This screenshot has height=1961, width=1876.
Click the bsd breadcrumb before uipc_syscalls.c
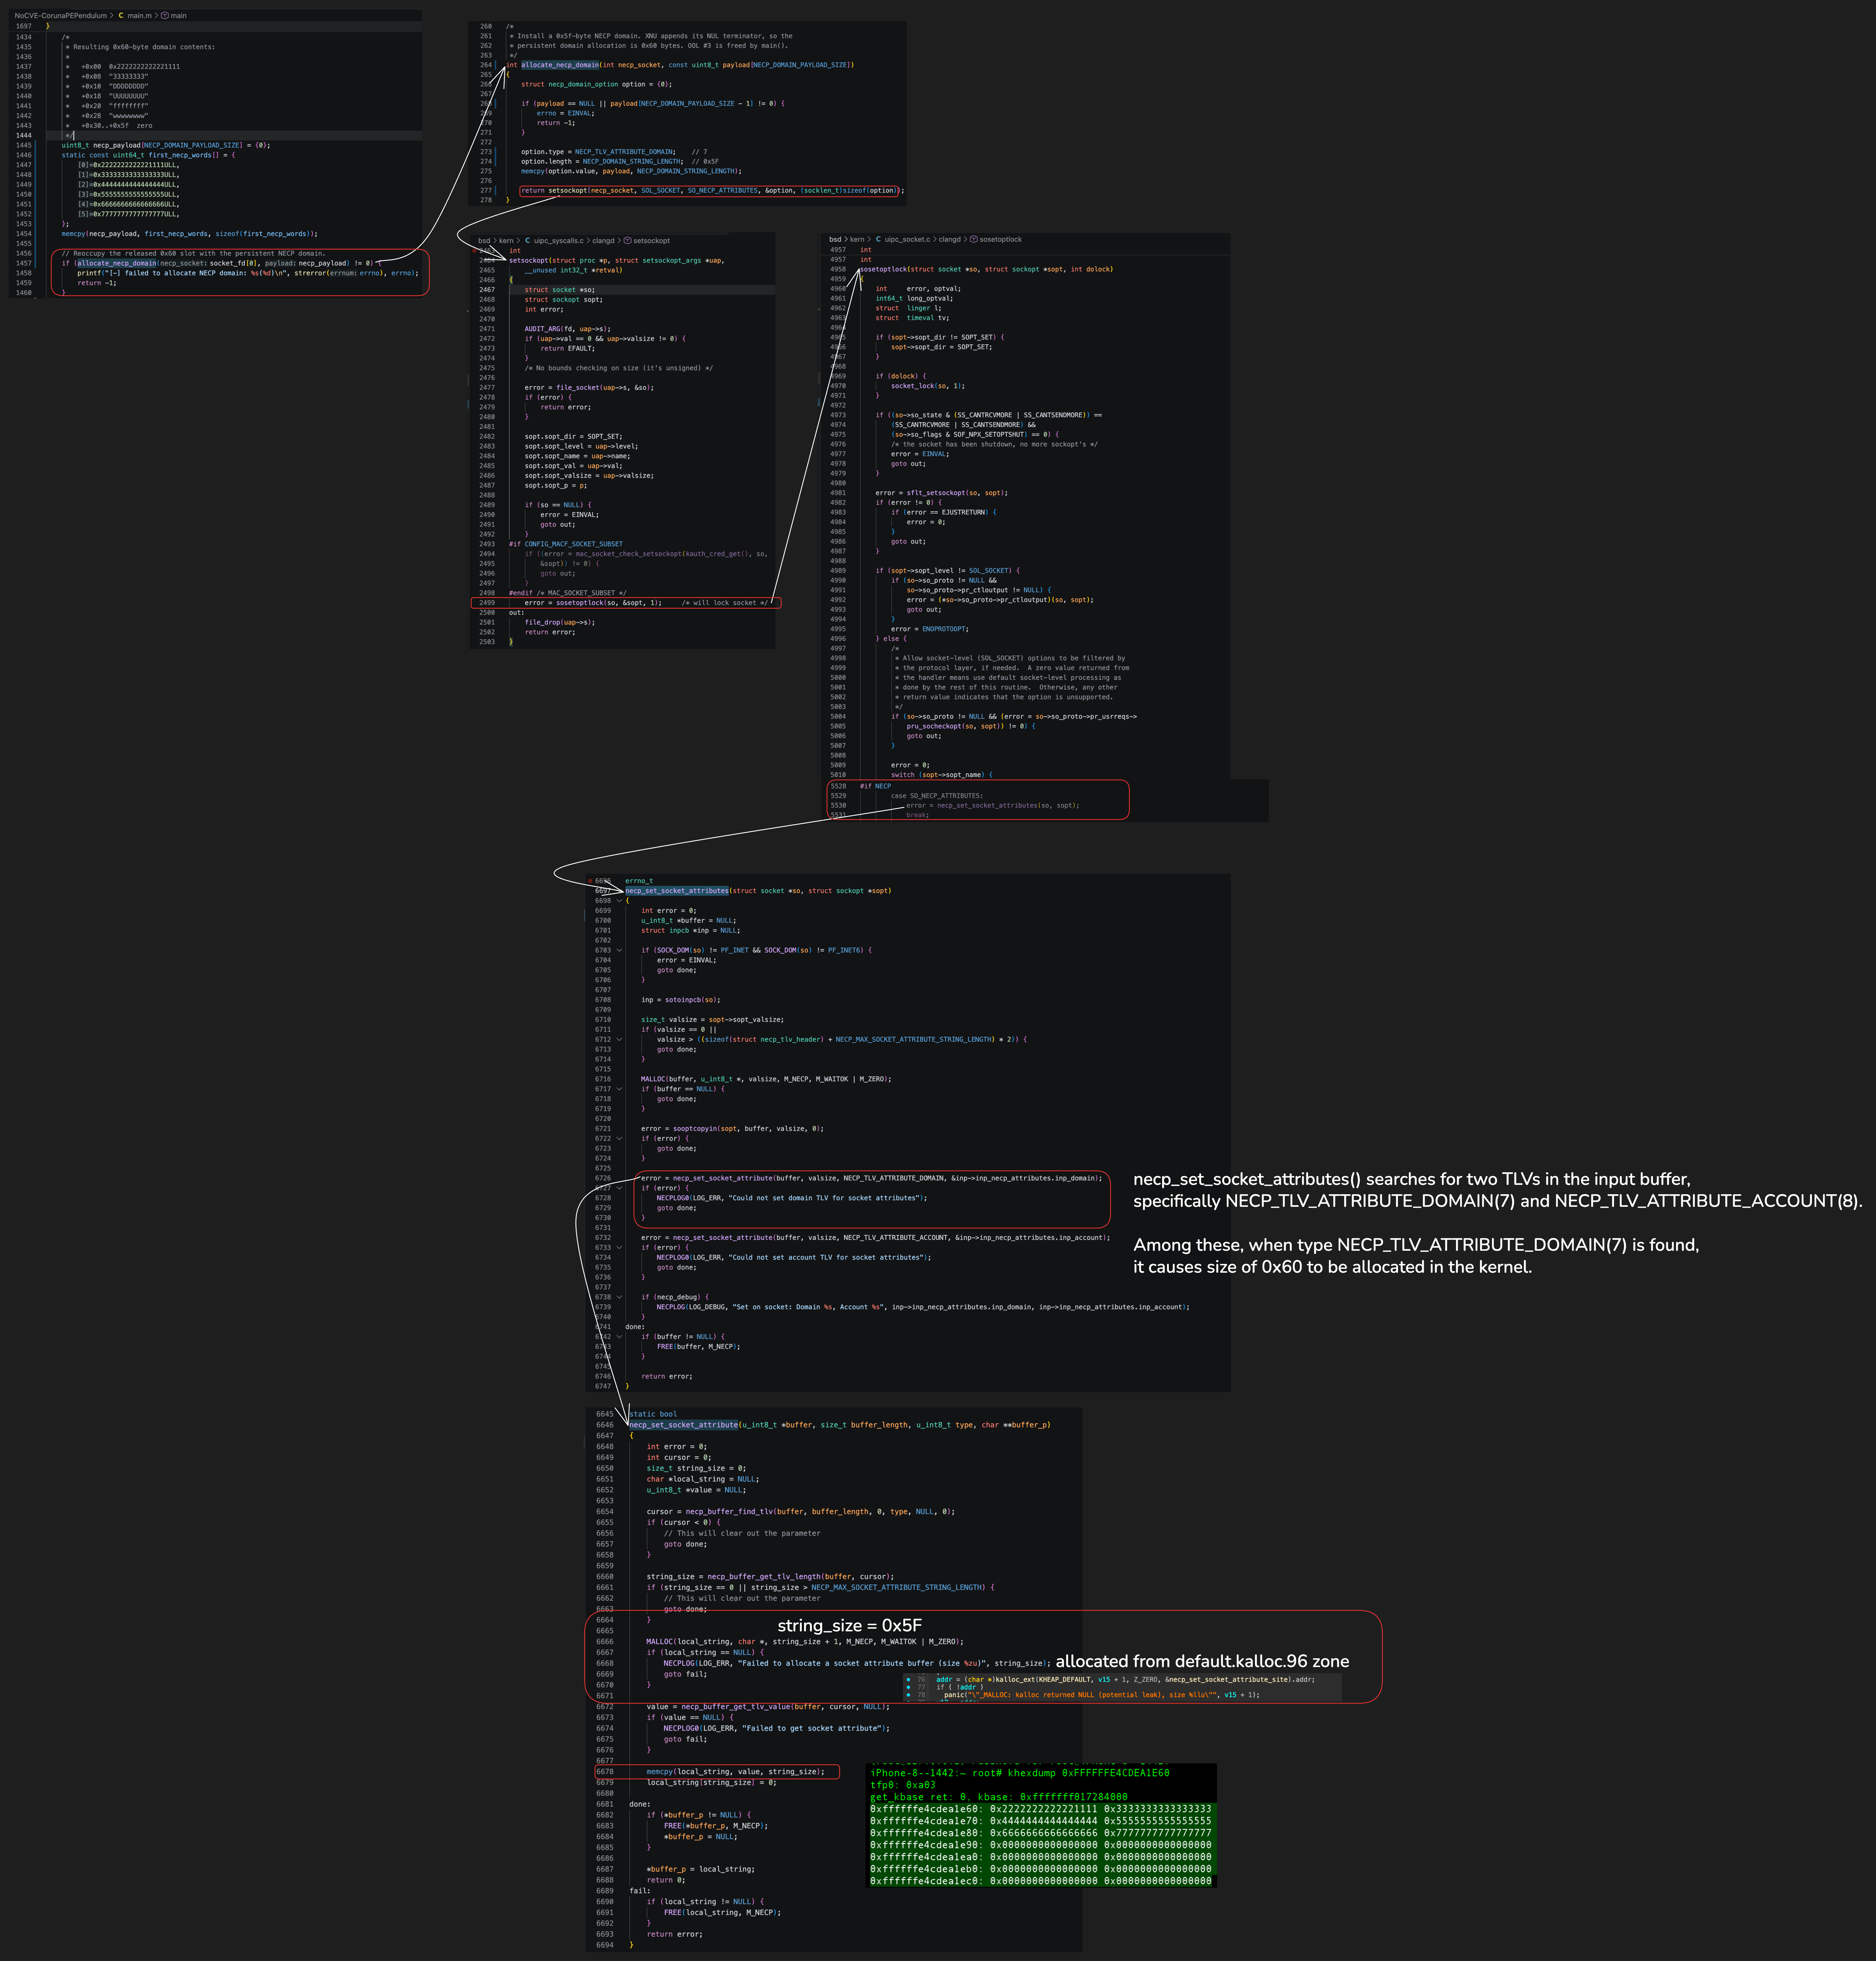click(484, 241)
